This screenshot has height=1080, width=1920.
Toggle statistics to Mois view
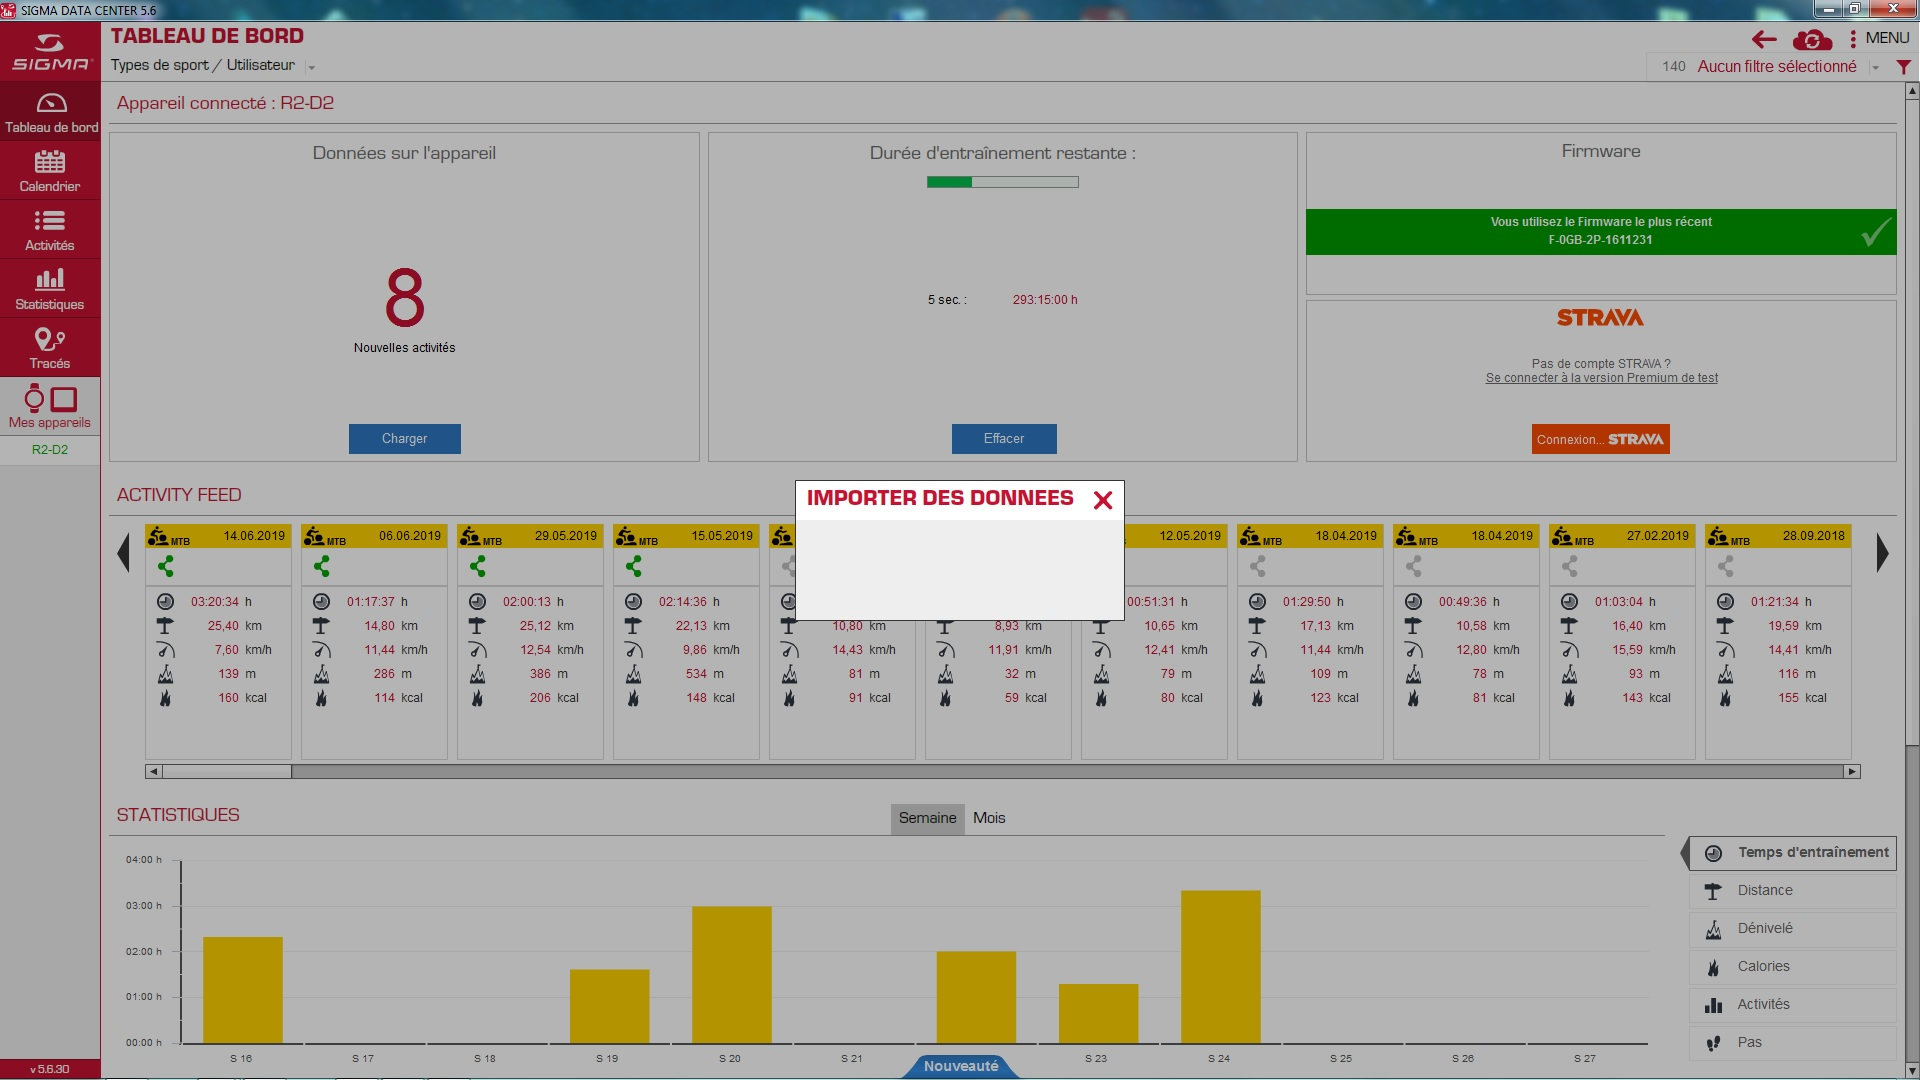[x=989, y=818]
